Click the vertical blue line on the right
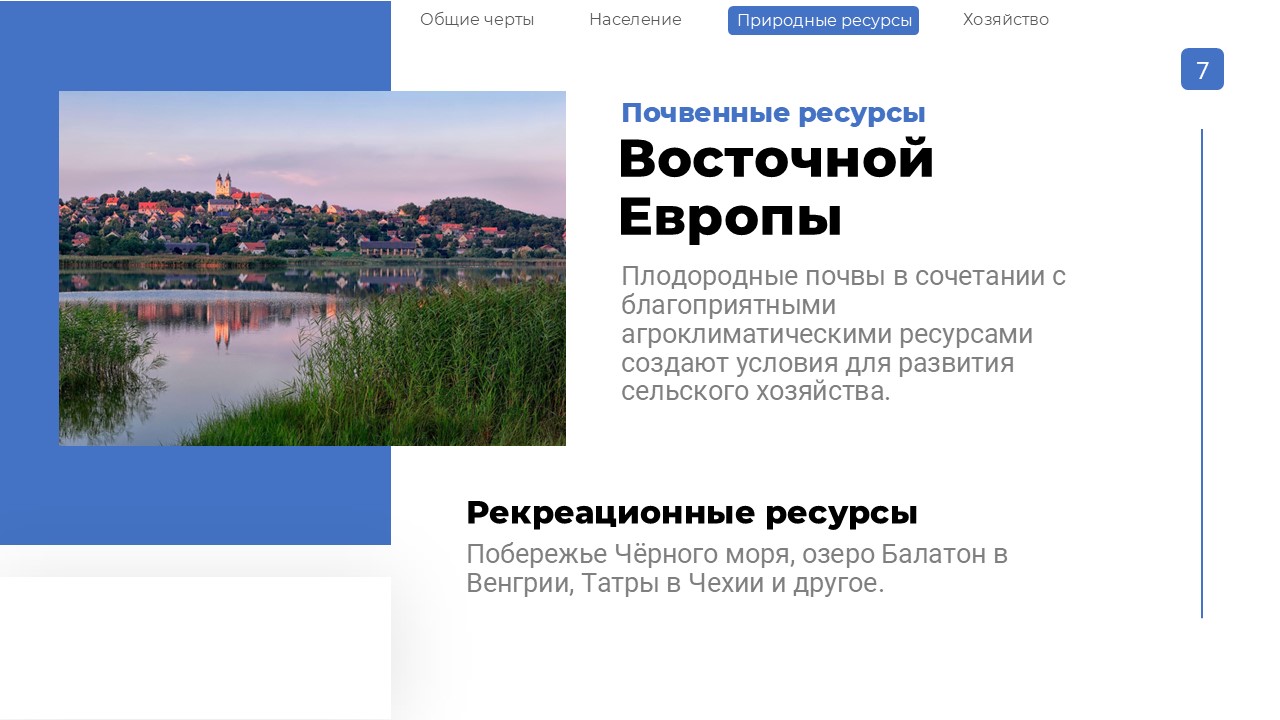The width and height of the screenshot is (1280, 720). coord(1201,373)
